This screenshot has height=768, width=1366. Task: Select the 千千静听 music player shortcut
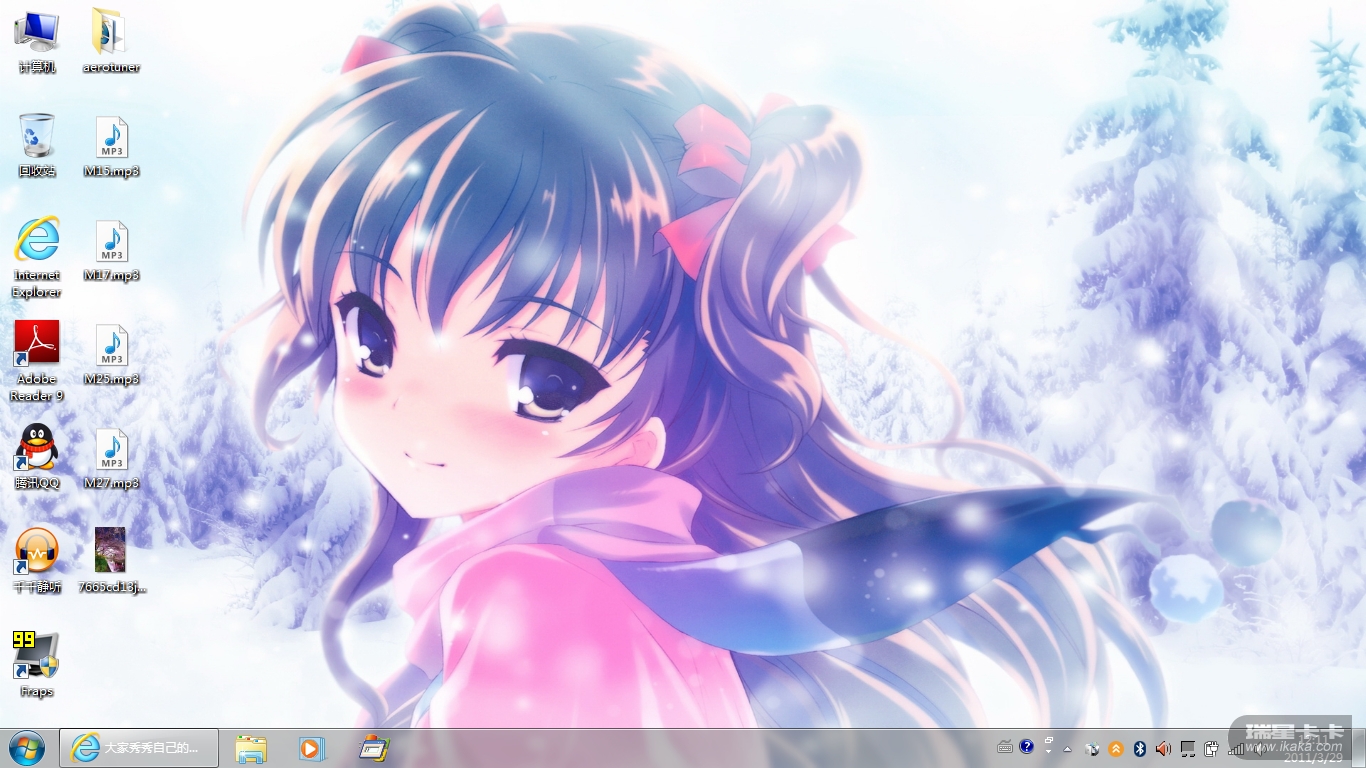[37, 560]
